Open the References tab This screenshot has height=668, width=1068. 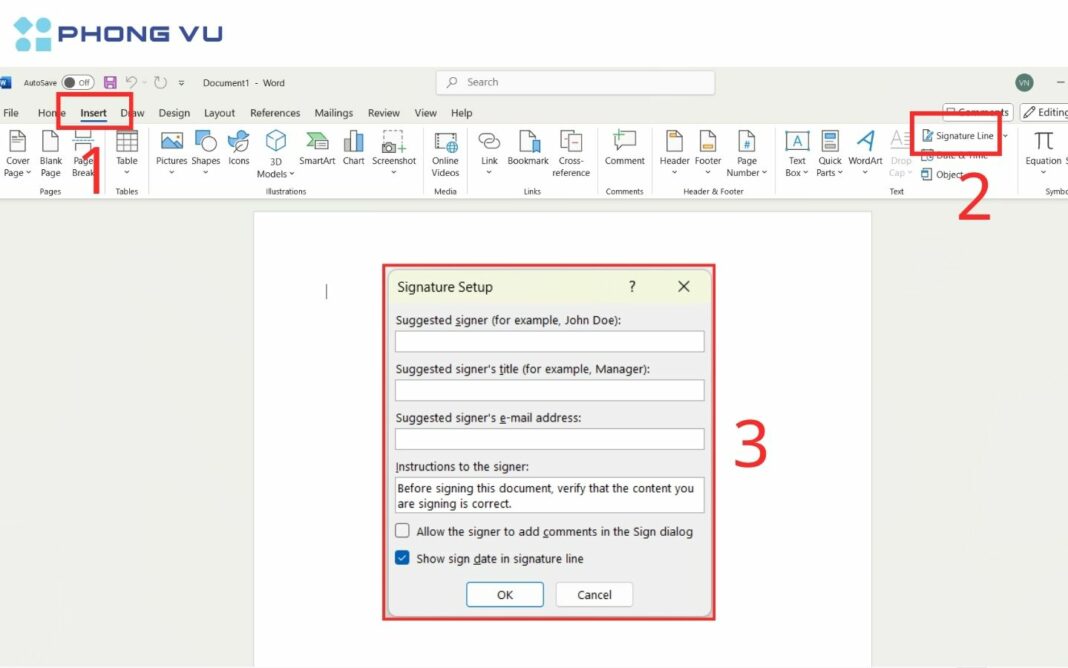[275, 113]
